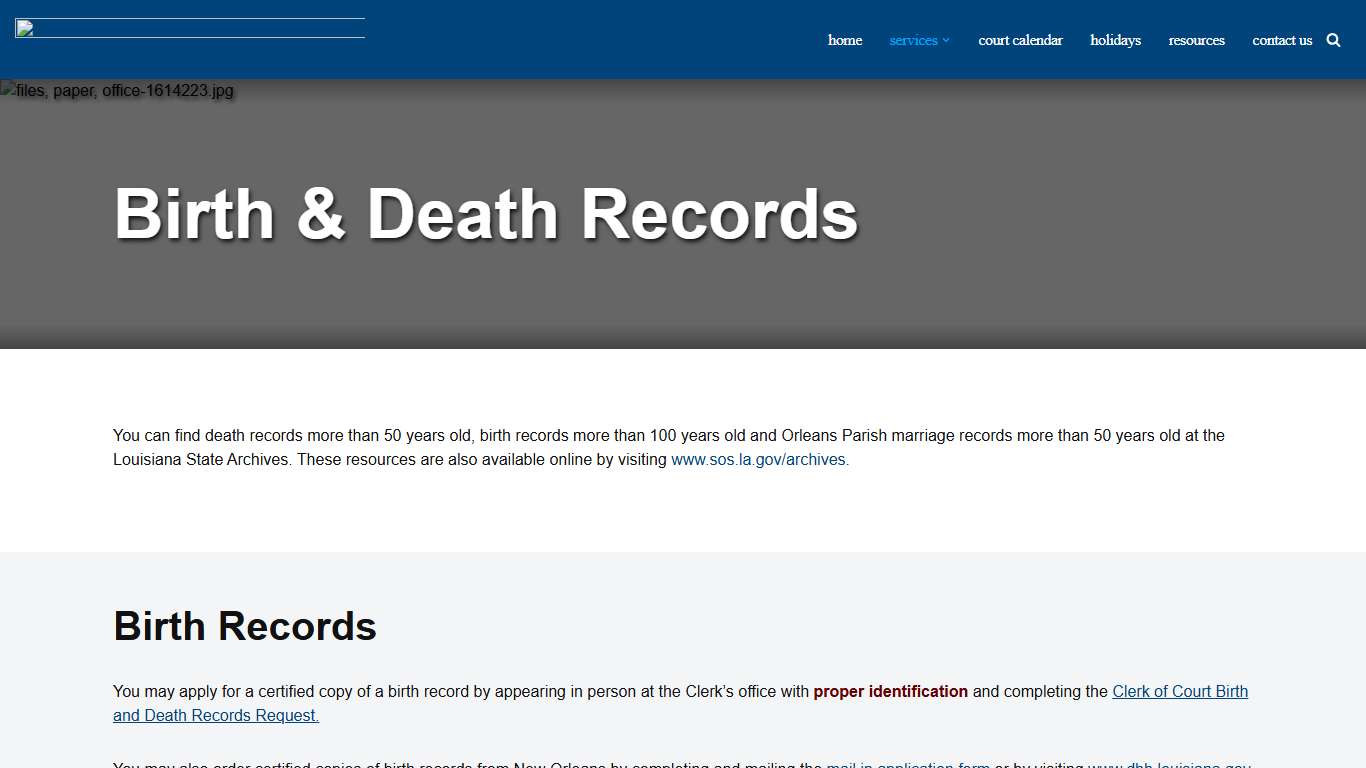
Task: Select court calendar in the navigation
Action: tap(1020, 40)
